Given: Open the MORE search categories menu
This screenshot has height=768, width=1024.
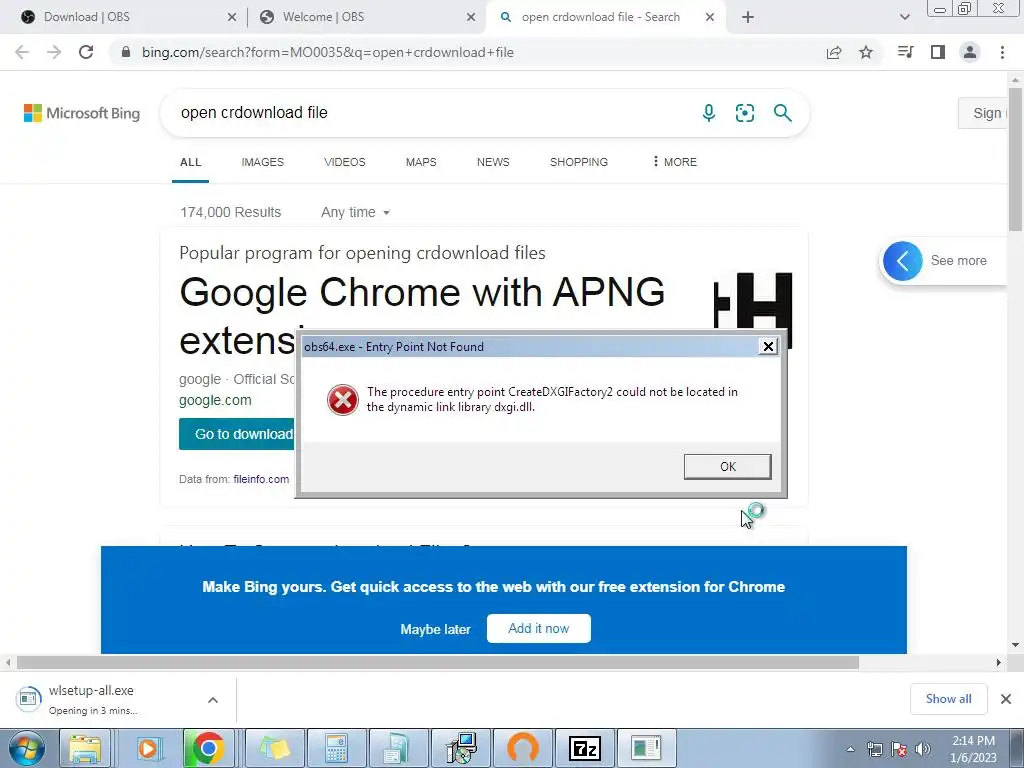Looking at the screenshot, I should pyautogui.click(x=675, y=161).
